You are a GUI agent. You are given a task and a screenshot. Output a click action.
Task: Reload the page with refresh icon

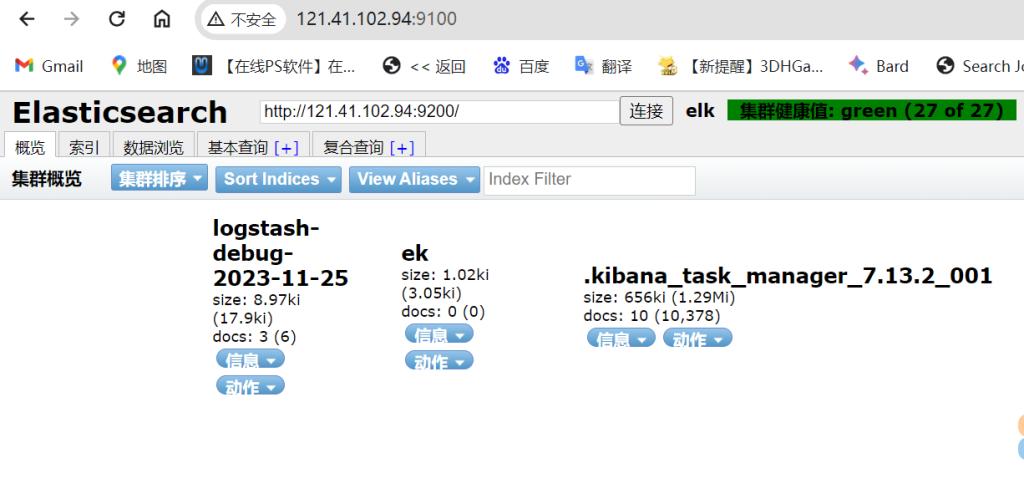point(116,19)
